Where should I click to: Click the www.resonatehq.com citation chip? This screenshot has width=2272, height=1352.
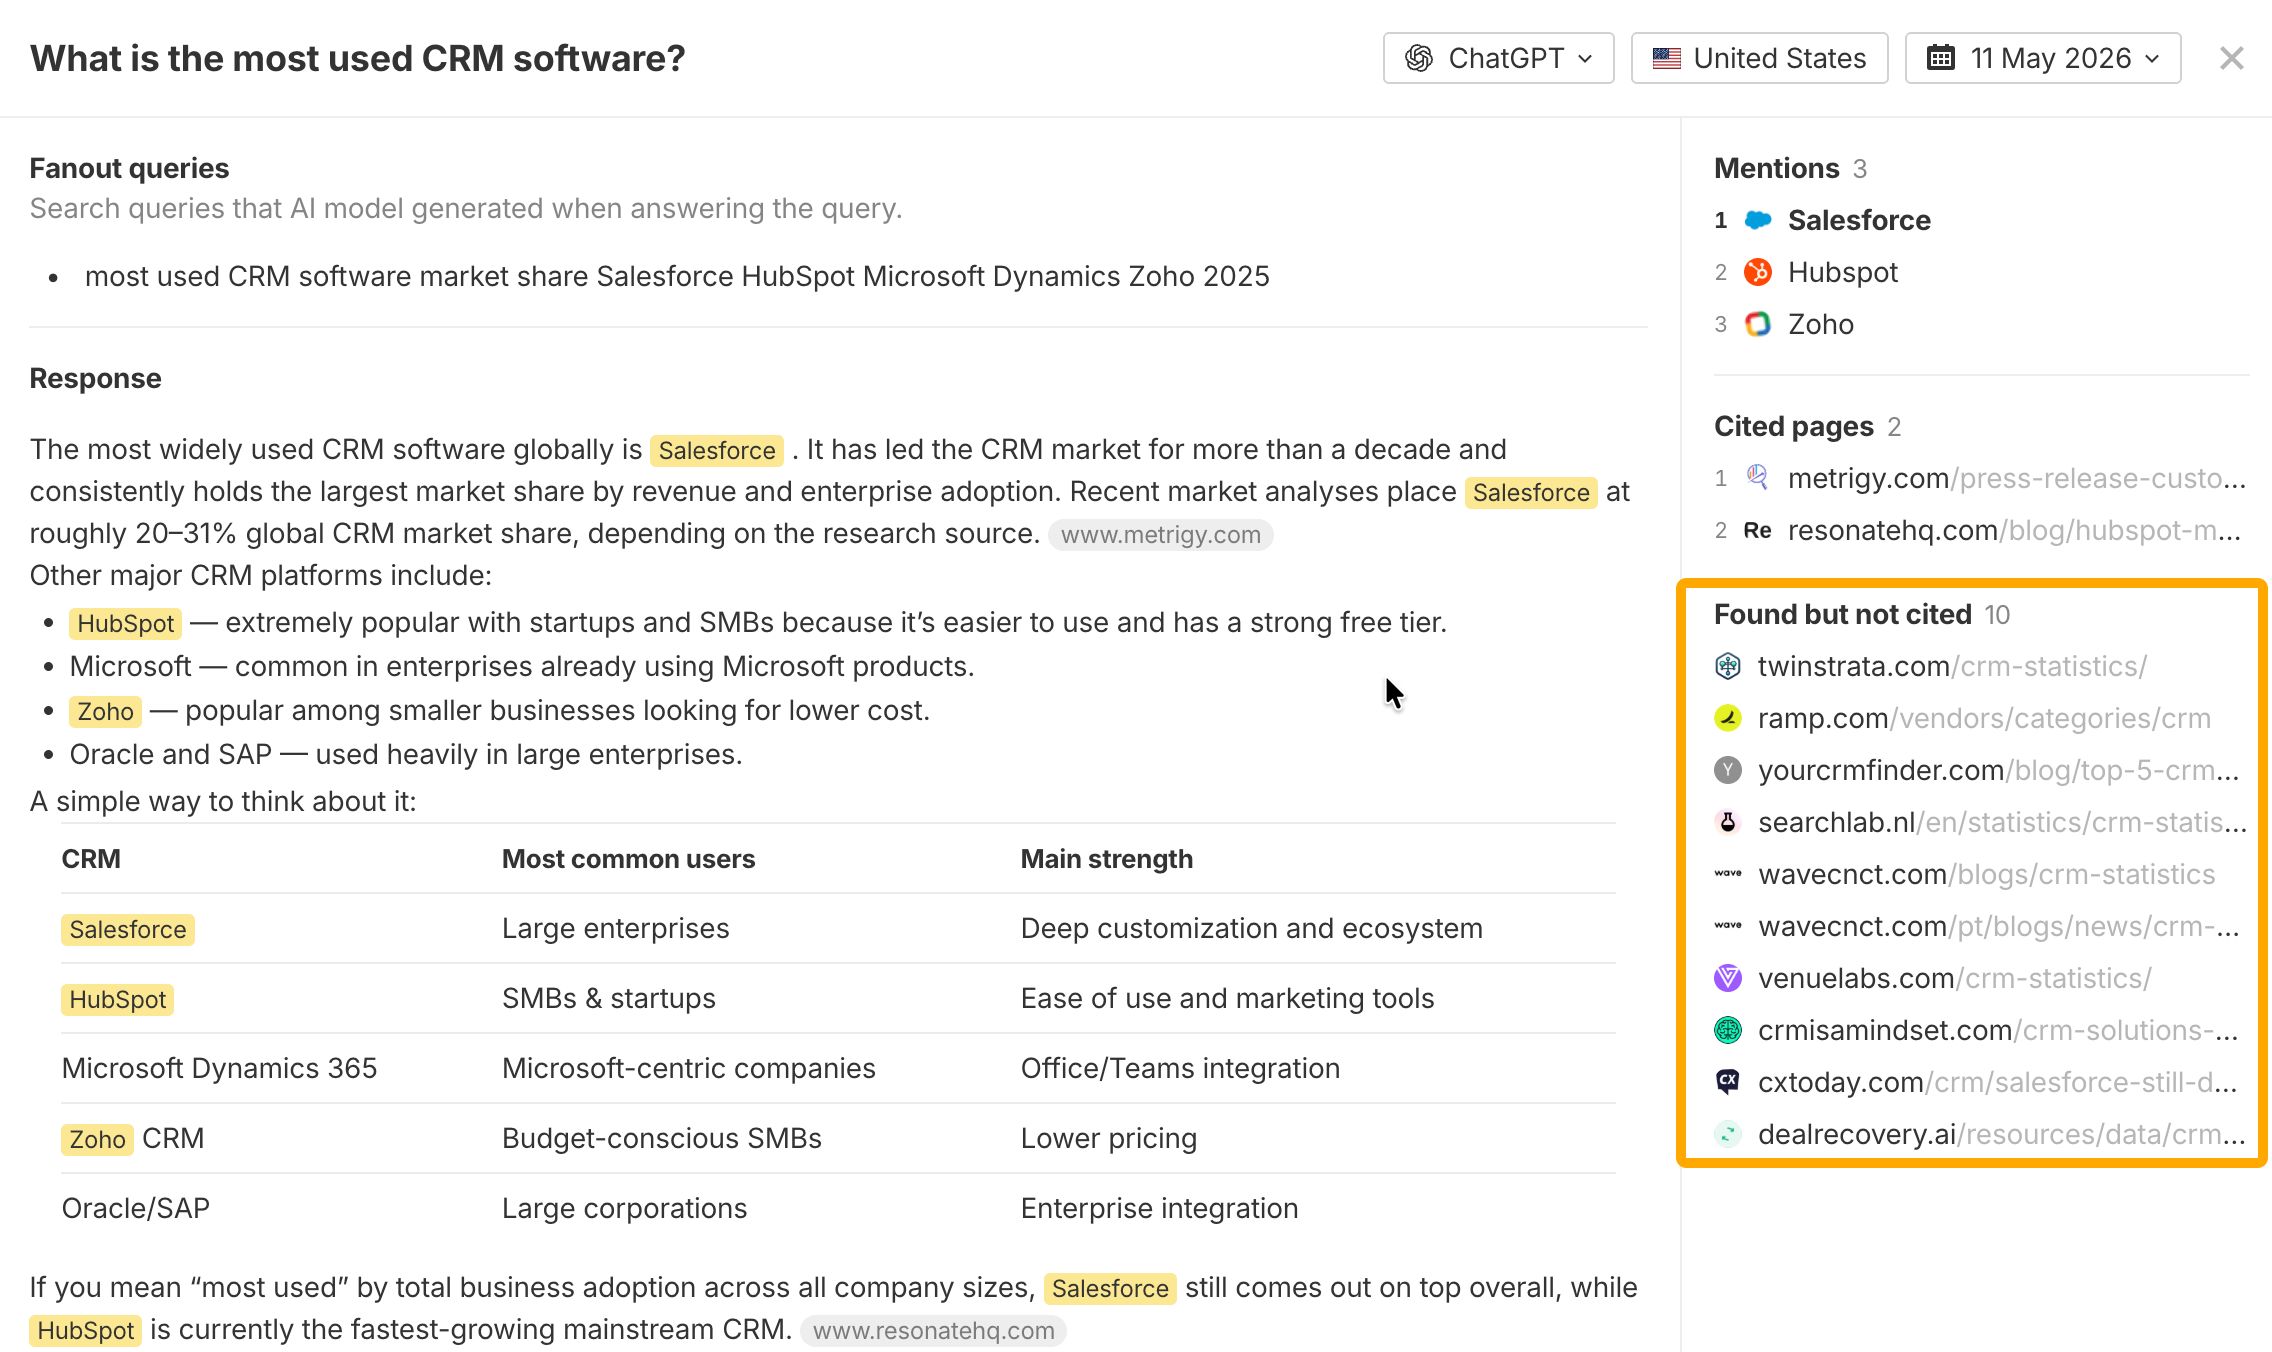coord(933,1331)
